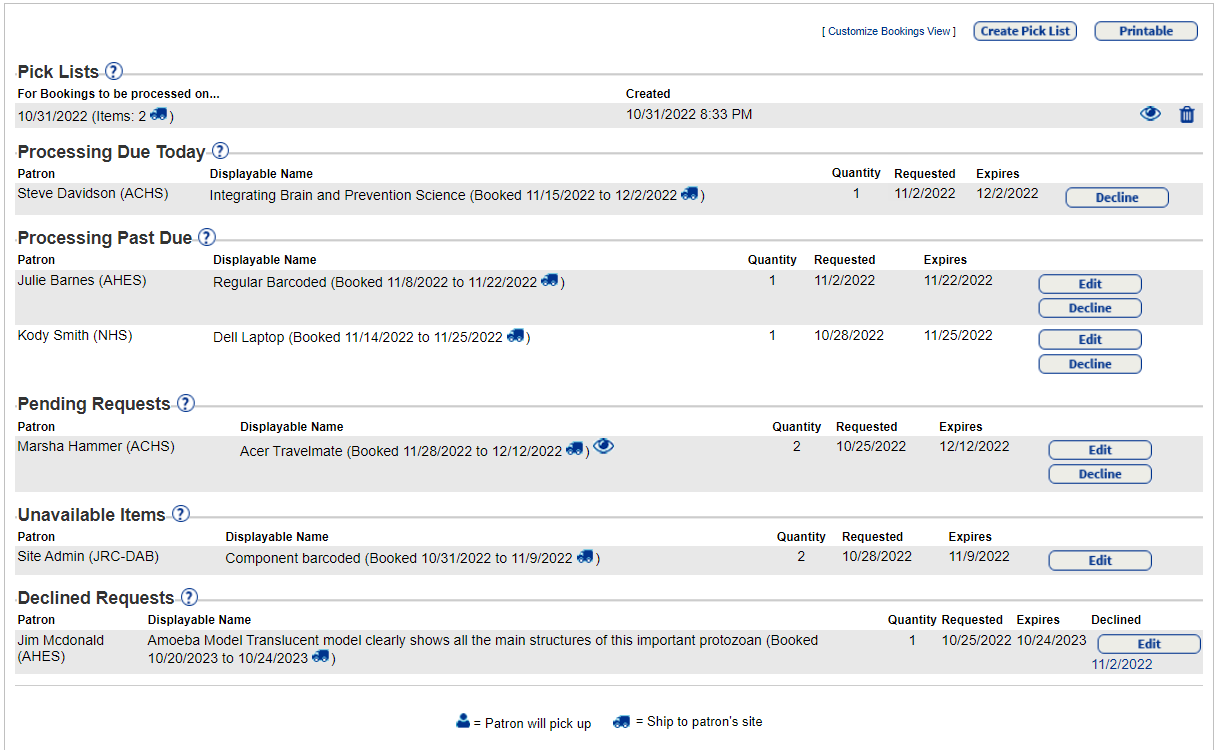Open help for Pending Requests section
The width and height of the screenshot is (1215, 750).
click(185, 403)
